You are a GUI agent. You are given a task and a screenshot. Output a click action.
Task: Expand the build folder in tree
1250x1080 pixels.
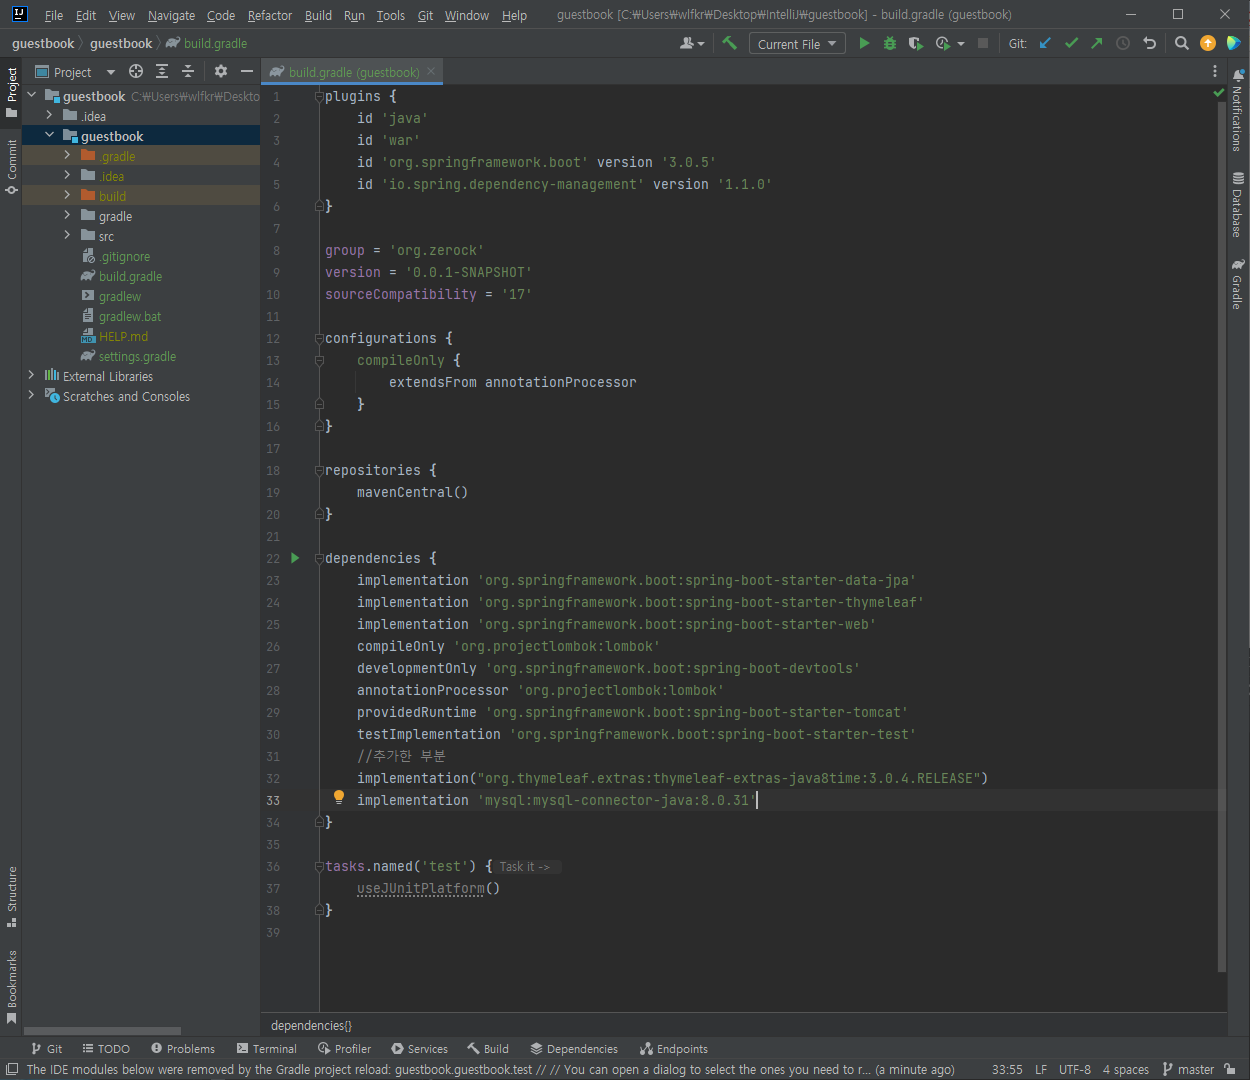(x=67, y=195)
